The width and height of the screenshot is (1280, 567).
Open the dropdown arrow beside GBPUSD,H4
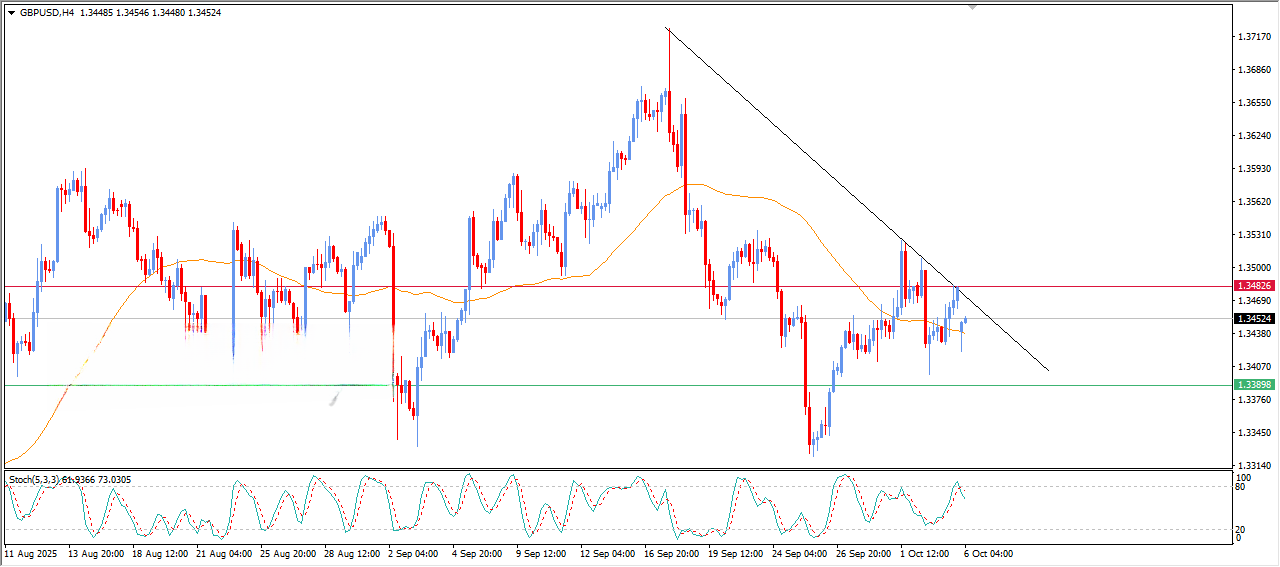(11, 13)
